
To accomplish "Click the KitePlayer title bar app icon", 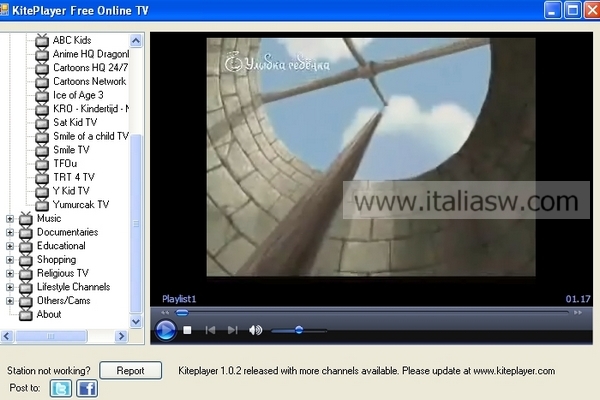I will pyautogui.click(x=3, y=10).
